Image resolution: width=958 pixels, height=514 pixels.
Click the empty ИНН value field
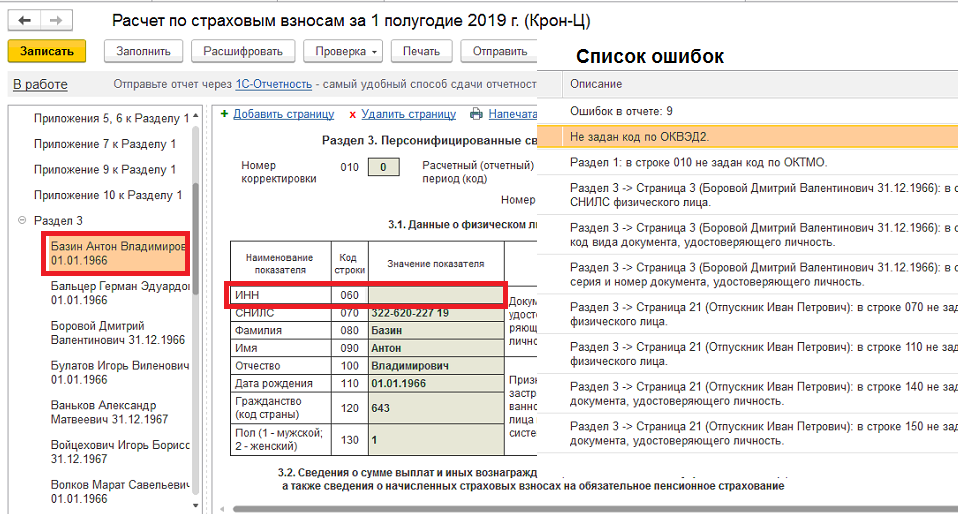click(436, 295)
